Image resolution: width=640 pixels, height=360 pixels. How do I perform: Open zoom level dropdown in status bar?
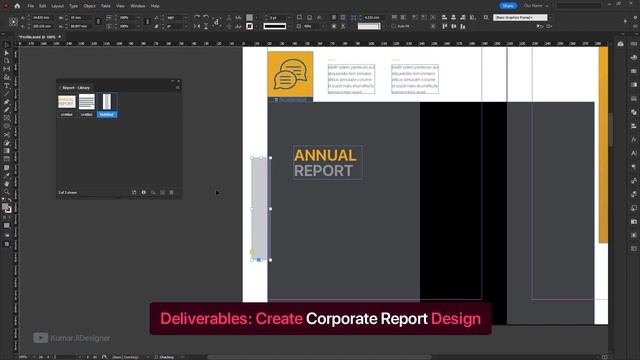[x=35, y=357]
